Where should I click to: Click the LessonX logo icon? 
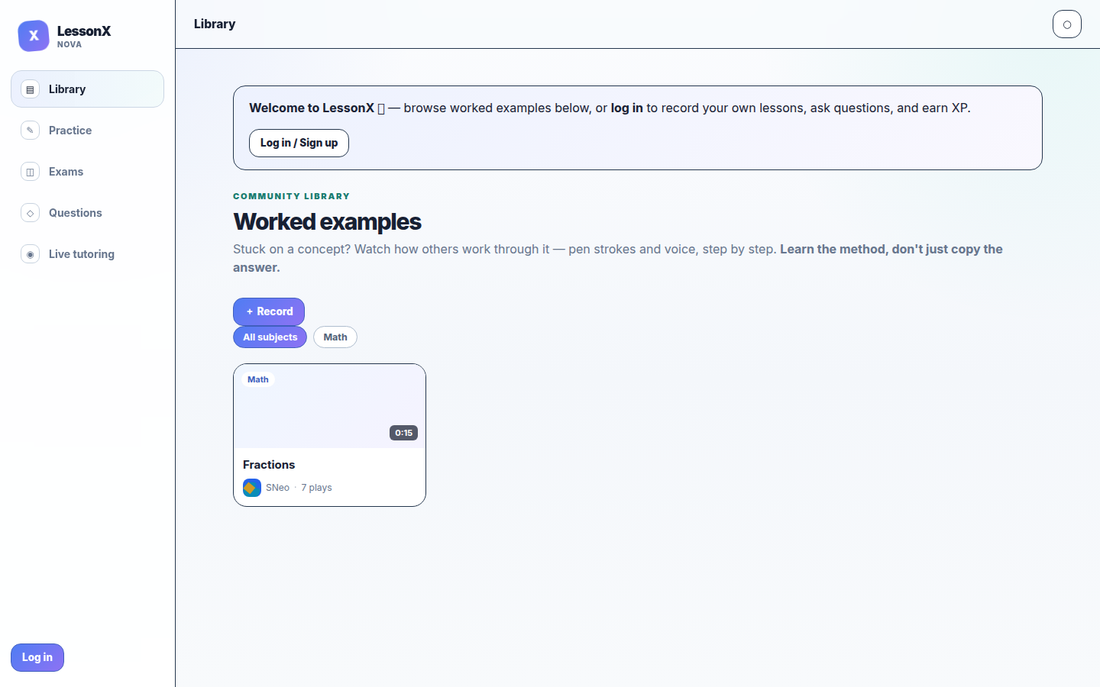tap(33, 36)
